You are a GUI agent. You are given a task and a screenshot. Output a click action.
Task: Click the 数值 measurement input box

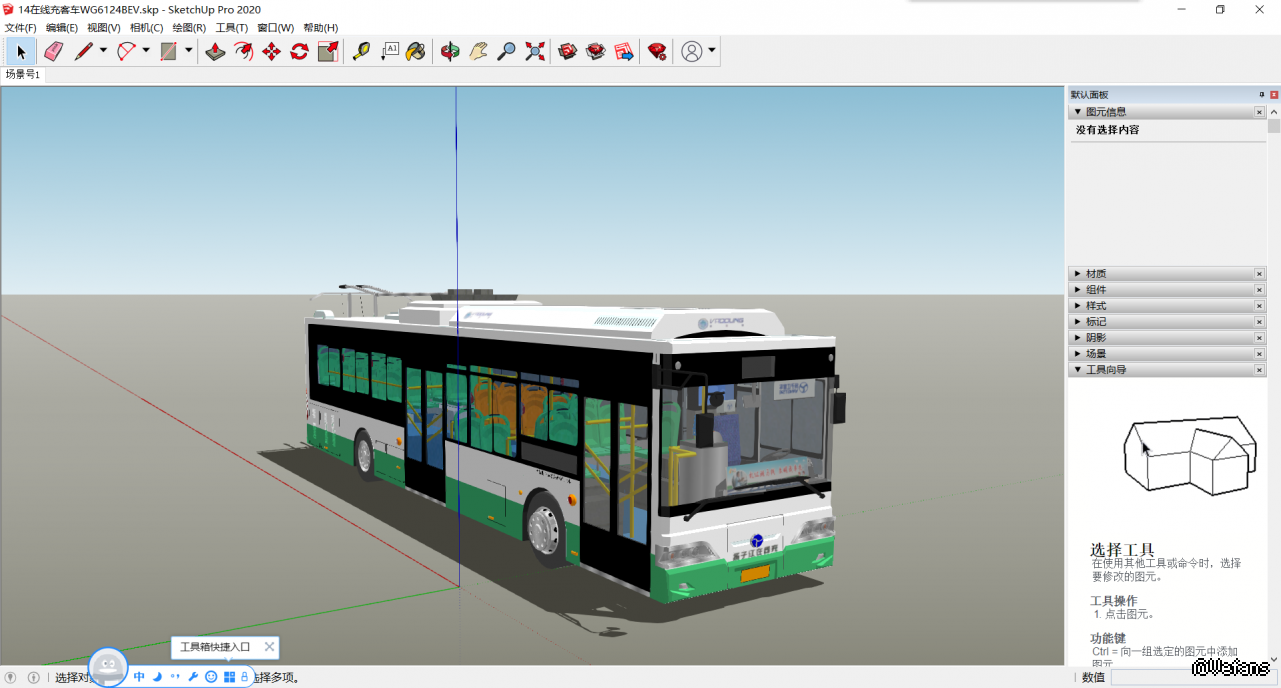(x=1150, y=677)
